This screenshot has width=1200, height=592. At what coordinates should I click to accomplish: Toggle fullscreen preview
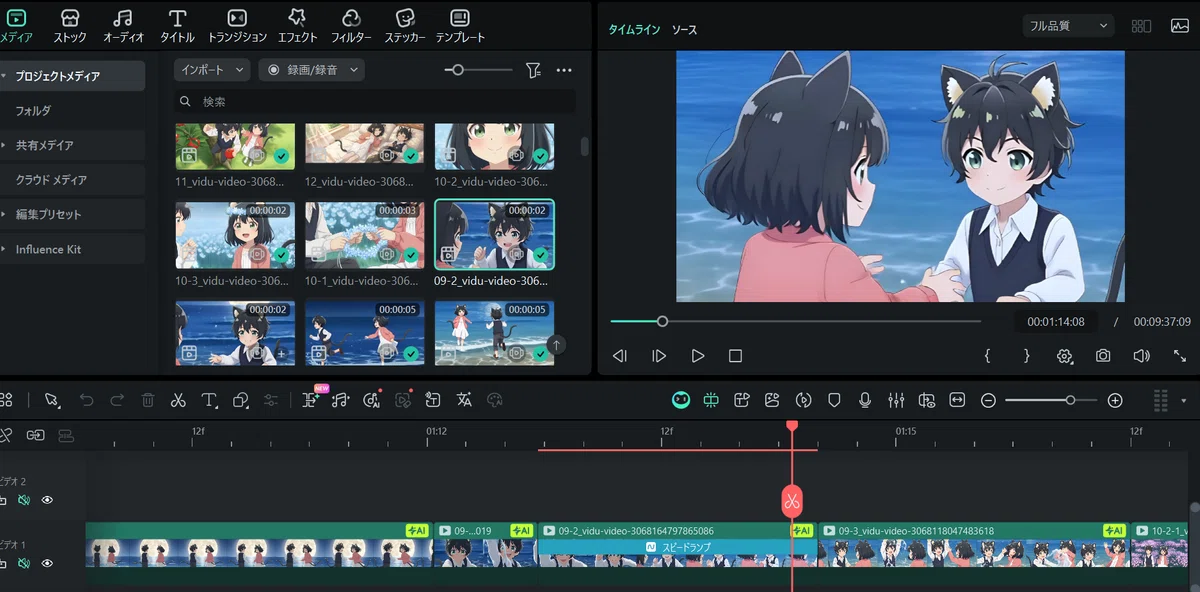[x=1180, y=356]
